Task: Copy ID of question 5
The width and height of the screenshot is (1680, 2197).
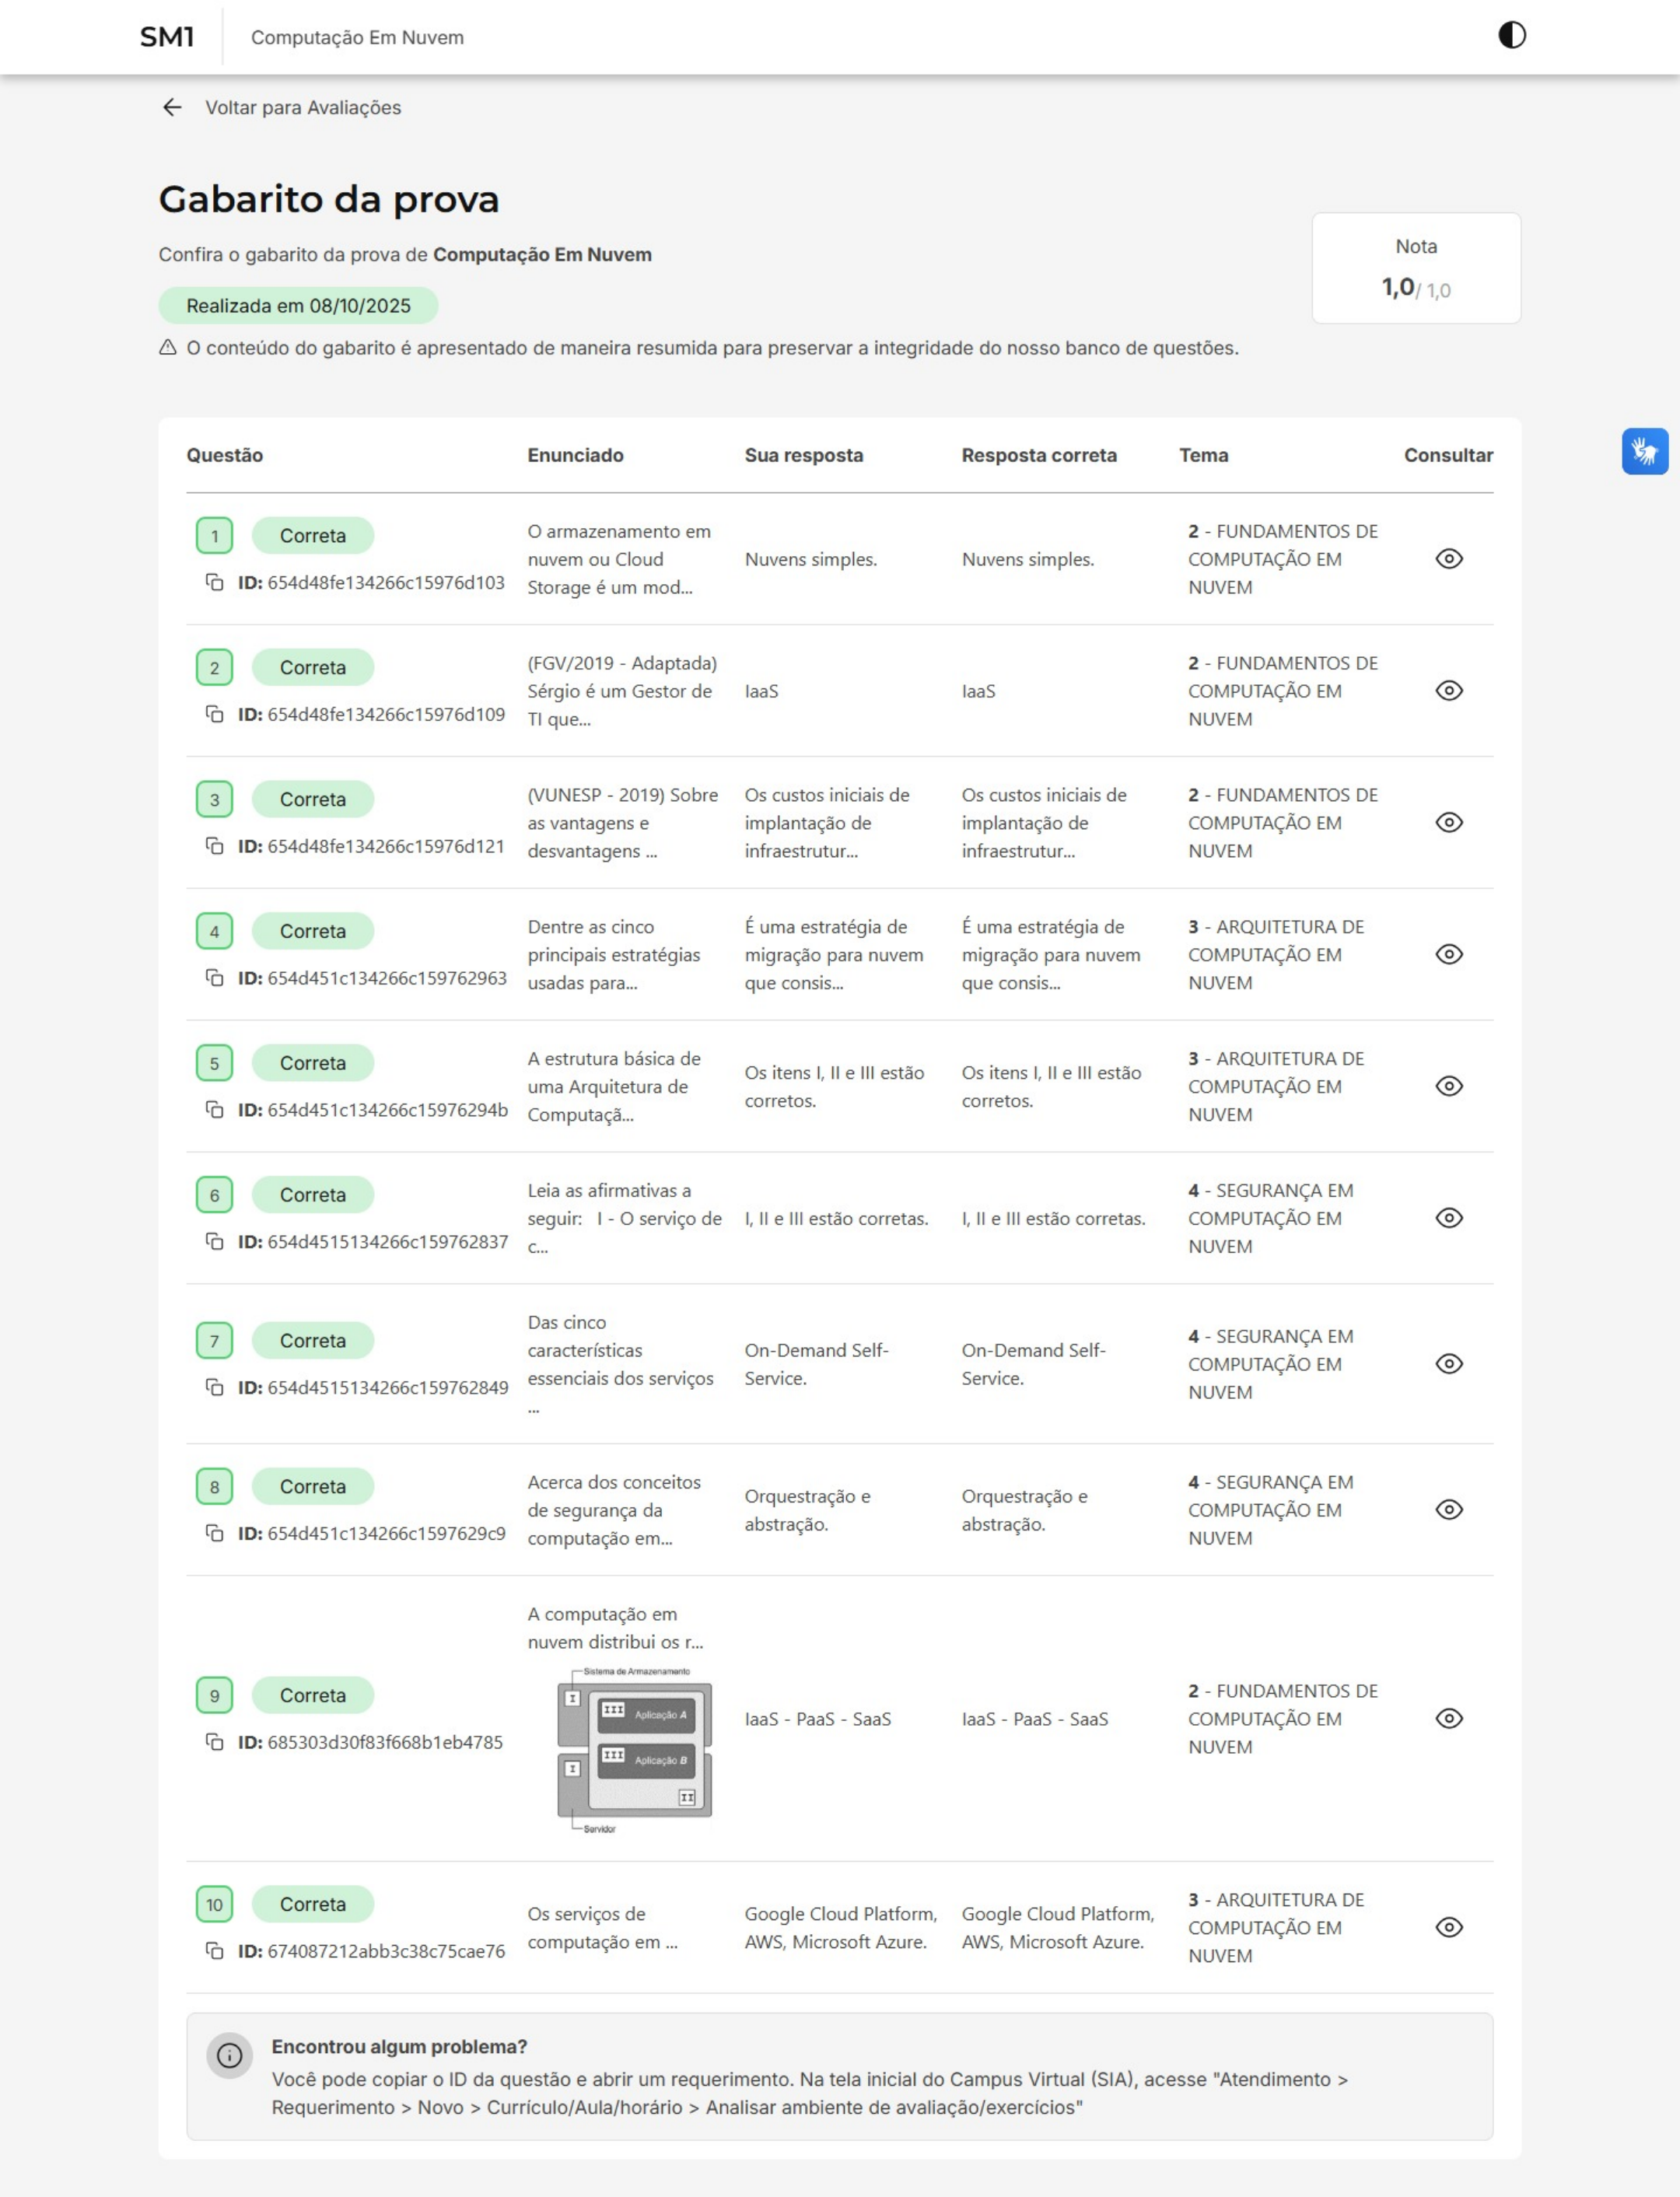Action: click(x=214, y=1109)
